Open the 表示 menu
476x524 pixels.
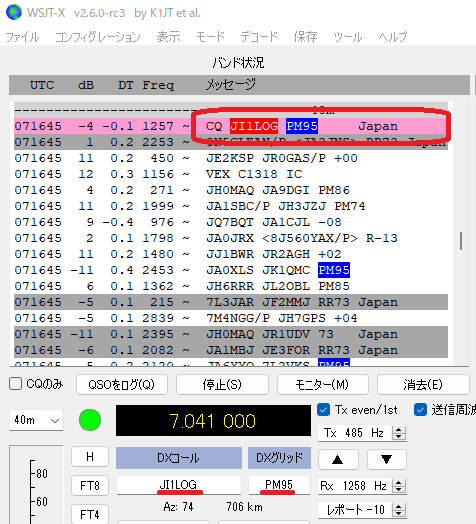coord(168,37)
